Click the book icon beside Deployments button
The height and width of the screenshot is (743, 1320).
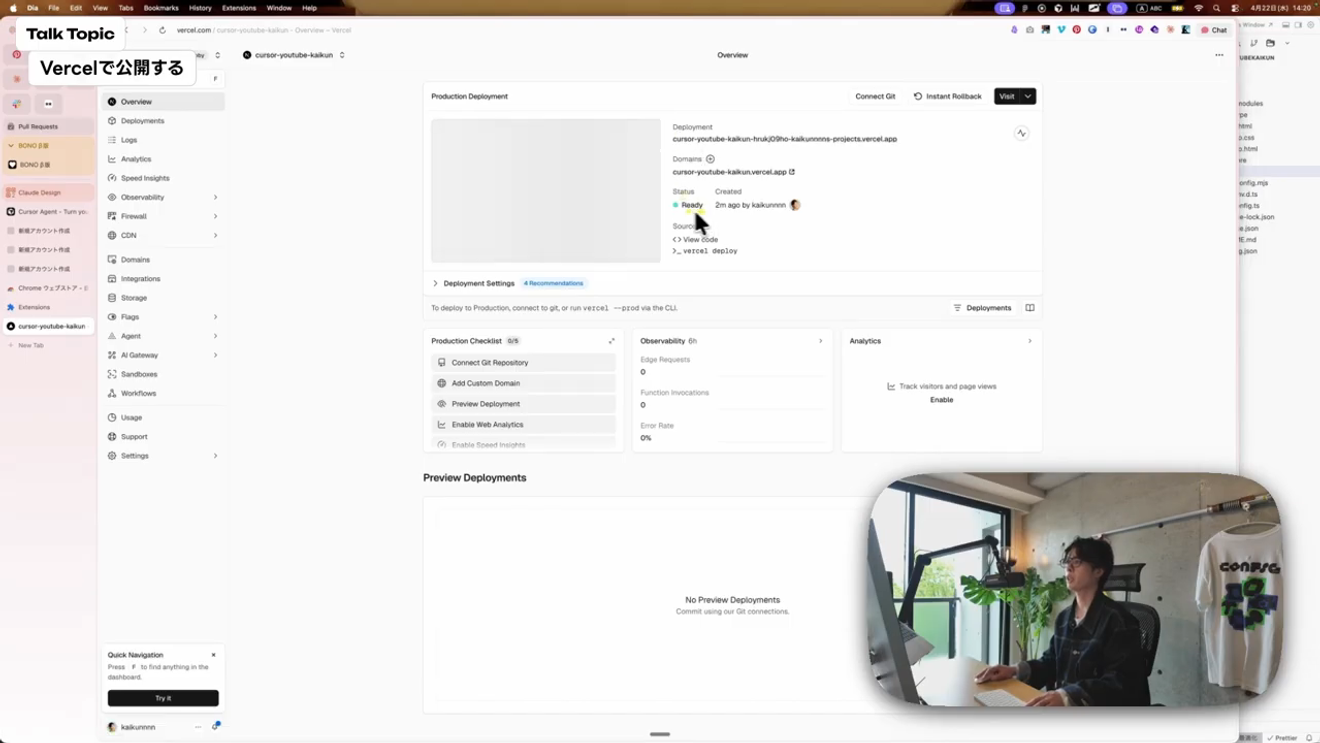point(1030,308)
